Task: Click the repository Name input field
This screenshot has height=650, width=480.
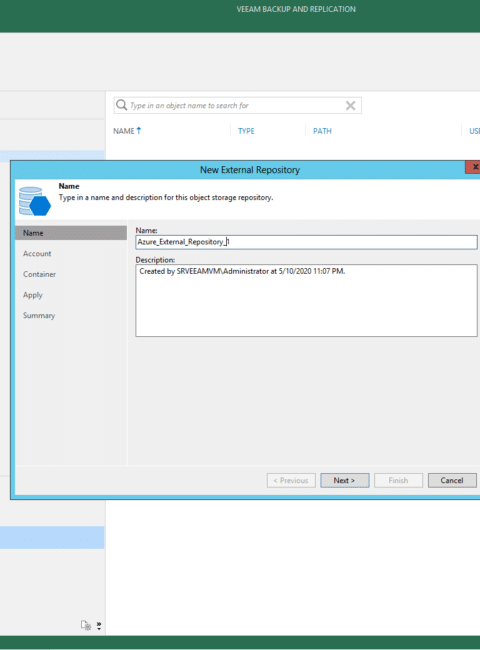Action: pyautogui.click(x=306, y=242)
